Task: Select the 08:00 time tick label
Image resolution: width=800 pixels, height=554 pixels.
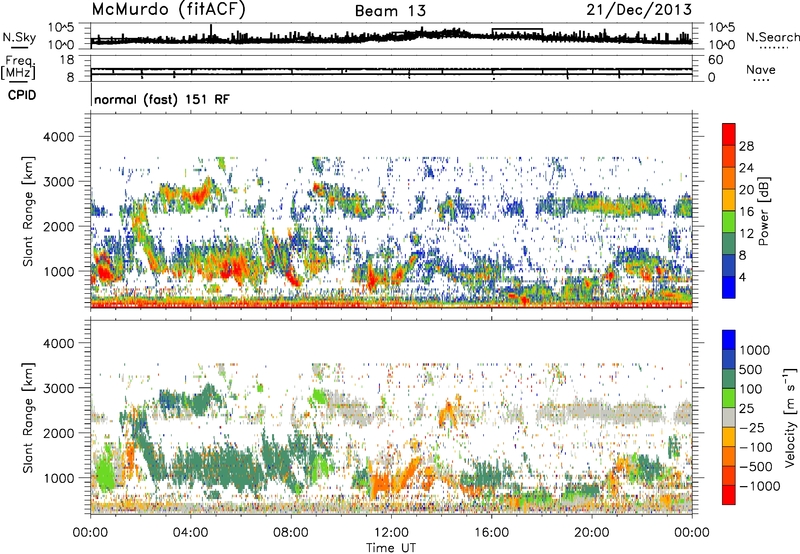Action: point(291,533)
